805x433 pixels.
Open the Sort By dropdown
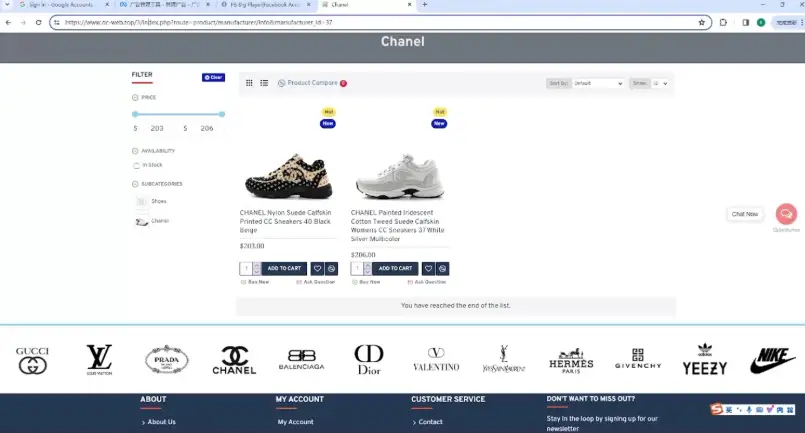(x=598, y=83)
